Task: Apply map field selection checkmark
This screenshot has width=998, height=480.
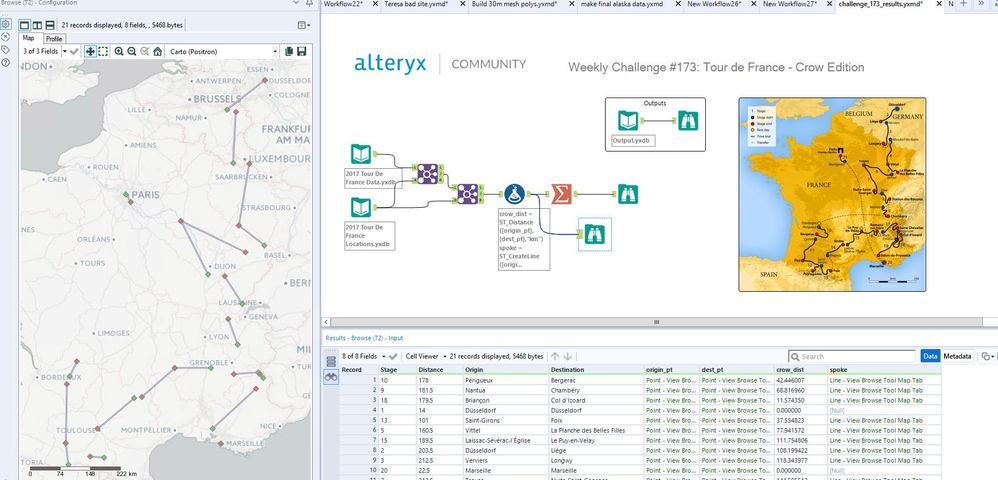Action: (x=74, y=52)
